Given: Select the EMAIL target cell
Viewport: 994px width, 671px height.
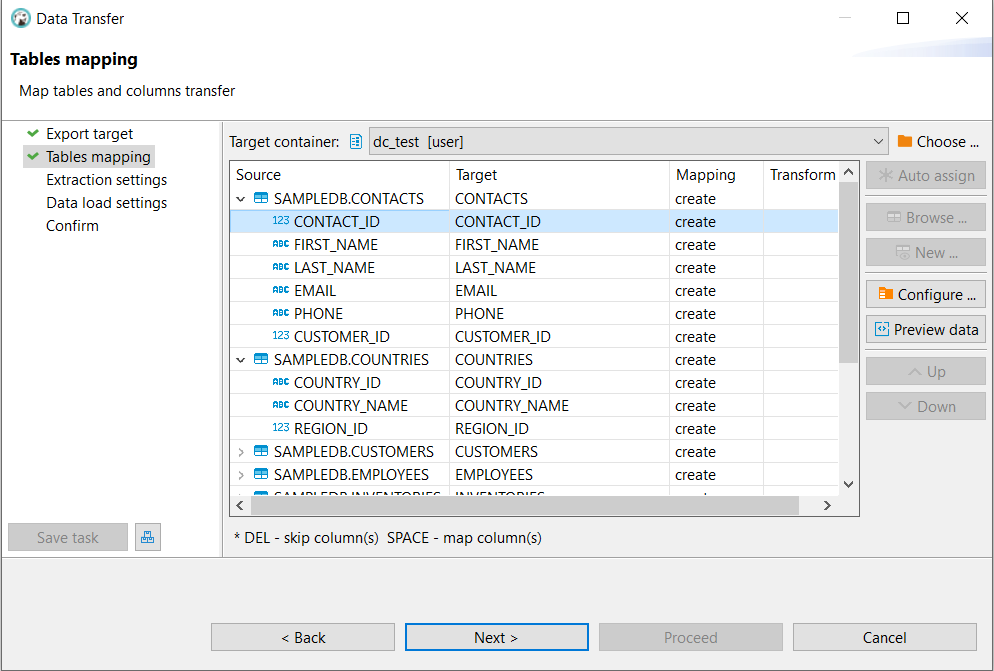Looking at the screenshot, I should [559, 290].
